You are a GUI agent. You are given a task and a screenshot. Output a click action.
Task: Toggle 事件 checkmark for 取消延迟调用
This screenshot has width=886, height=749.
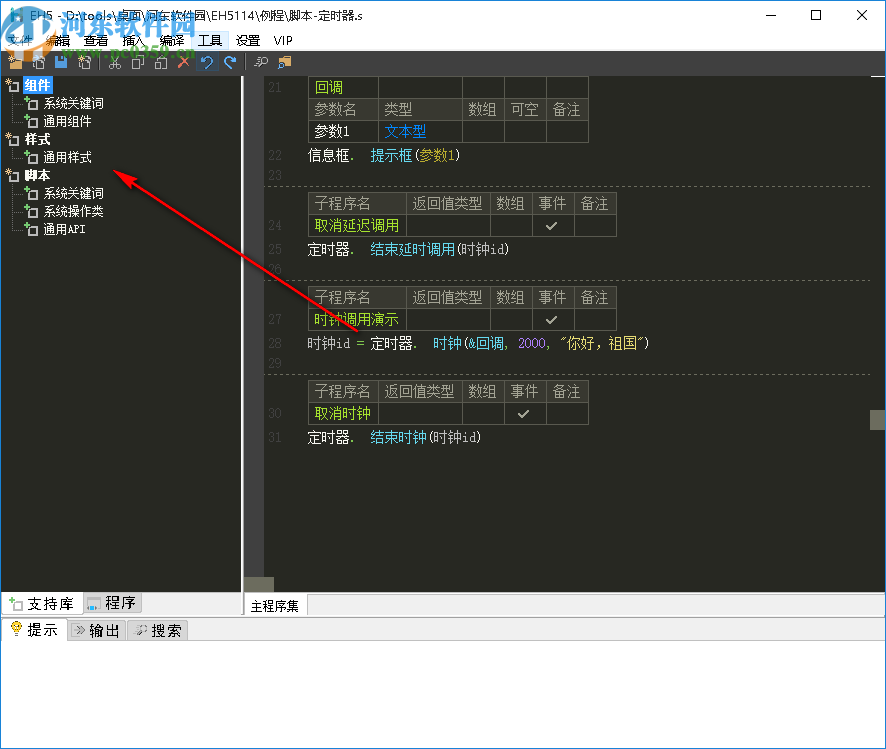pos(552,225)
